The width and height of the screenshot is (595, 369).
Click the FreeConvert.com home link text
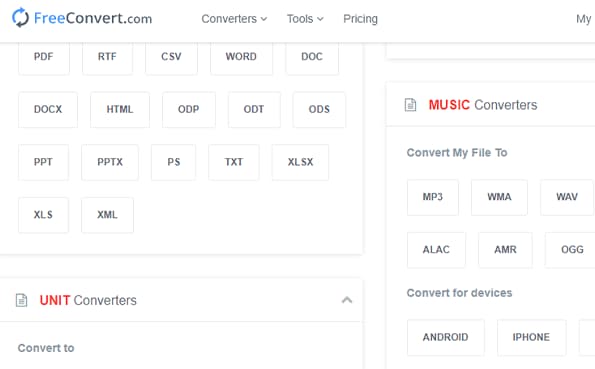pyautogui.click(x=93, y=18)
